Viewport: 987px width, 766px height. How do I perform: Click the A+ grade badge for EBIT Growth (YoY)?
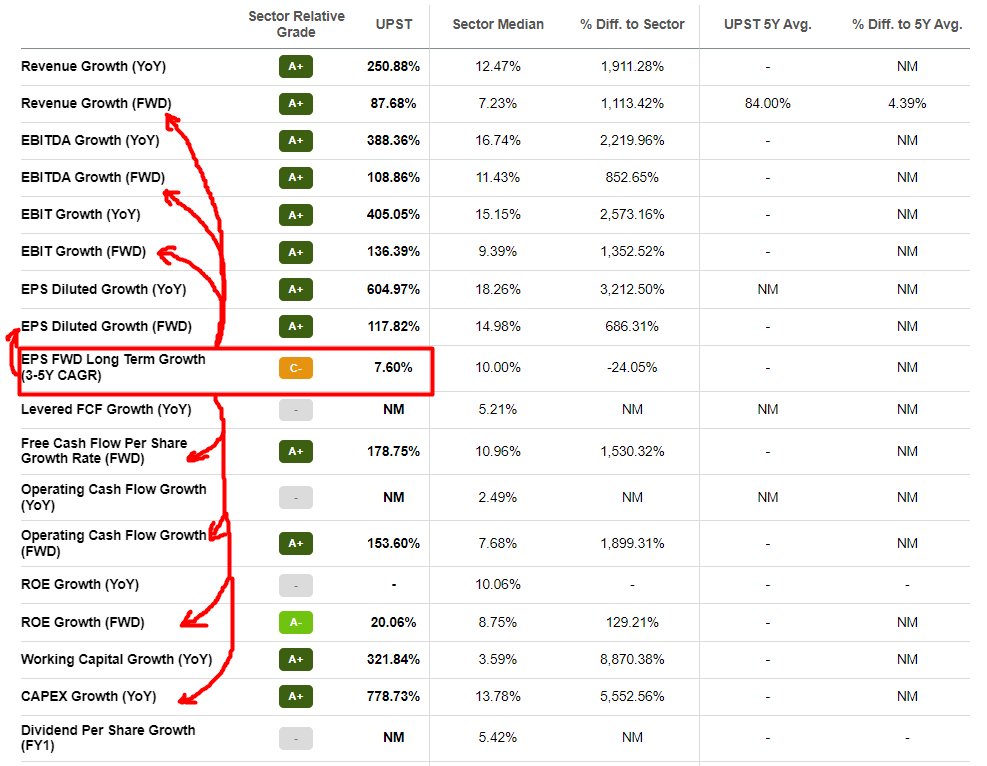(296, 215)
